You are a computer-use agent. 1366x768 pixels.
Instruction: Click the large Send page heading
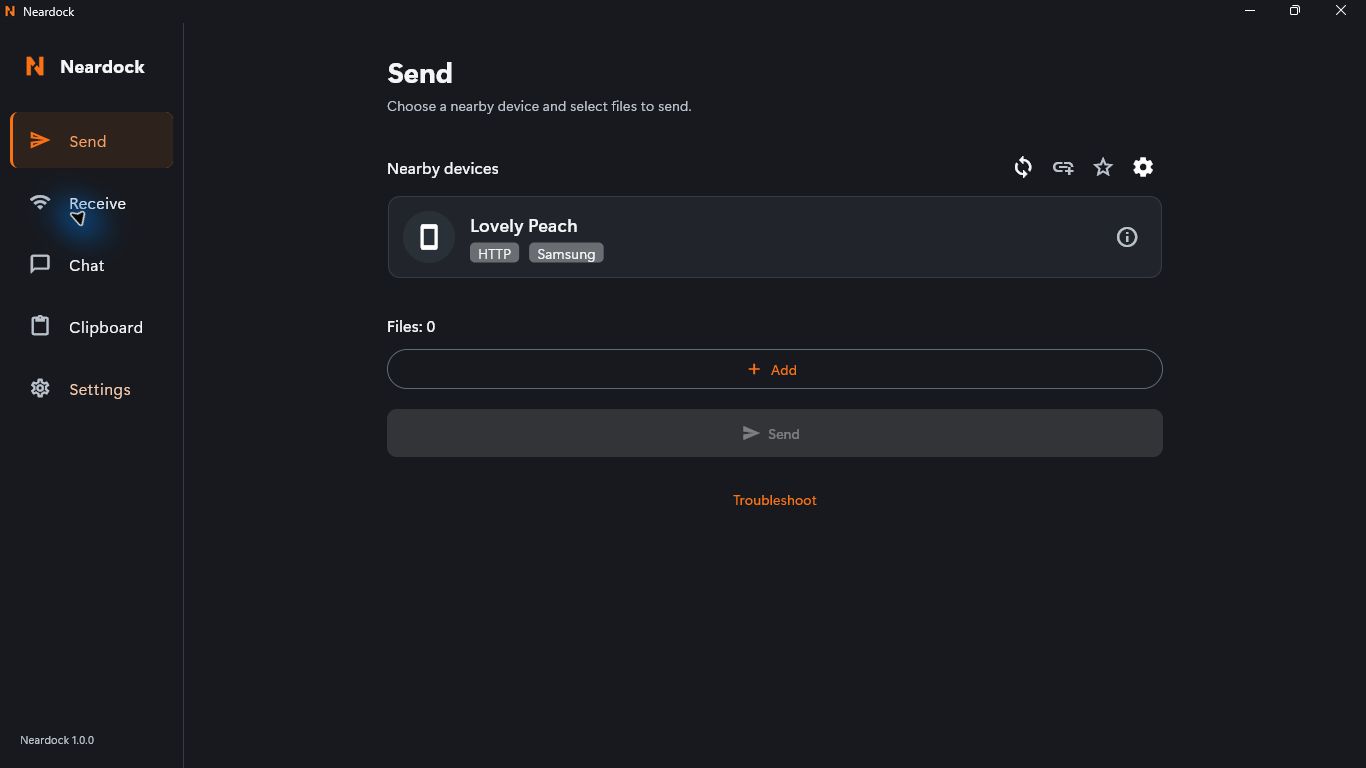420,73
